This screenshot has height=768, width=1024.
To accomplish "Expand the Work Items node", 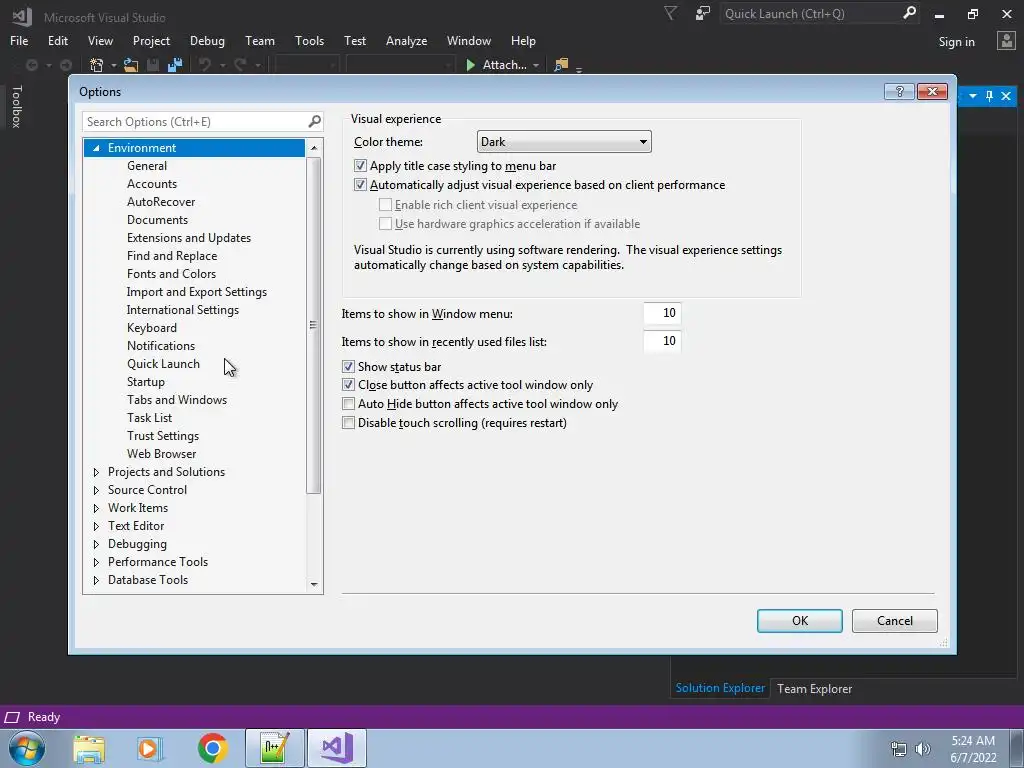I will point(96,508).
